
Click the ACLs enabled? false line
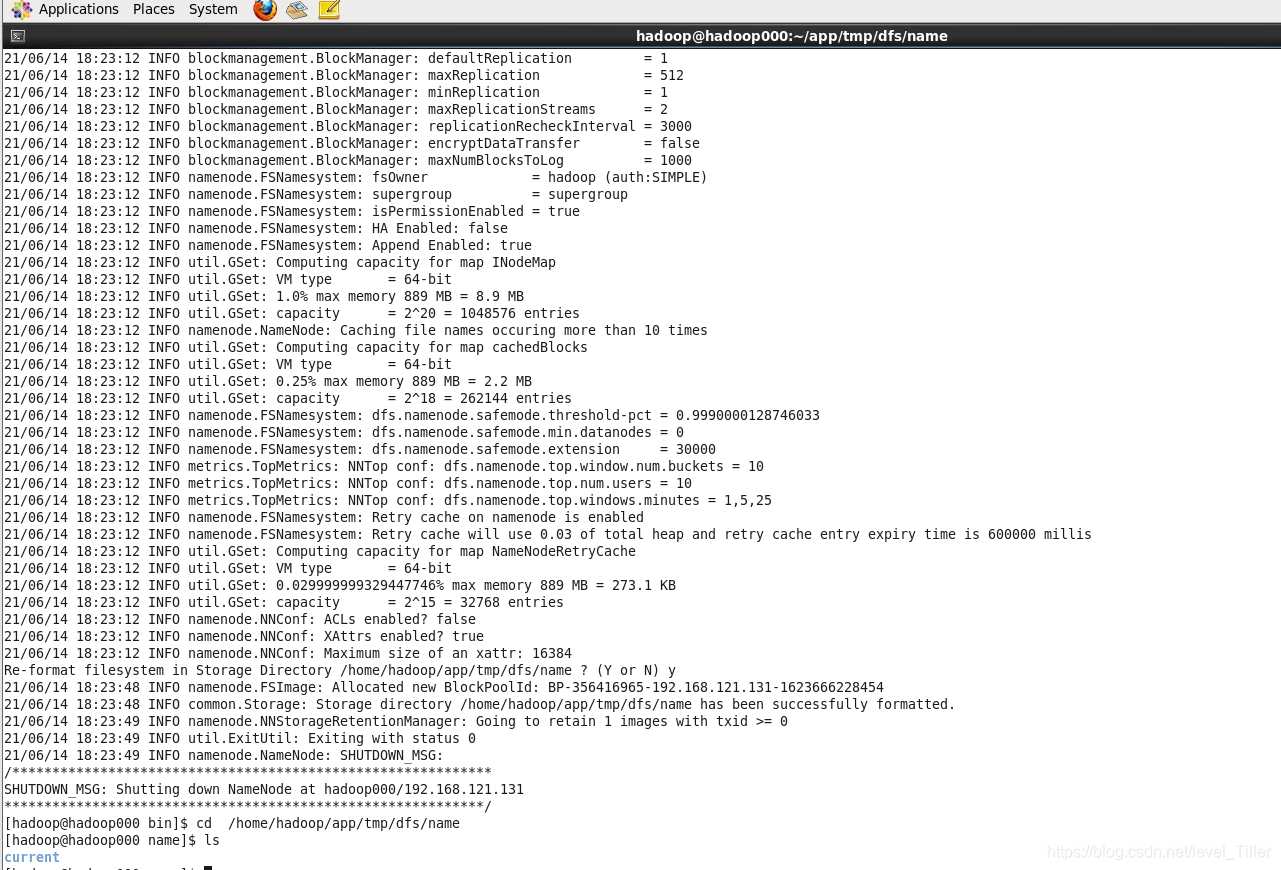point(240,619)
